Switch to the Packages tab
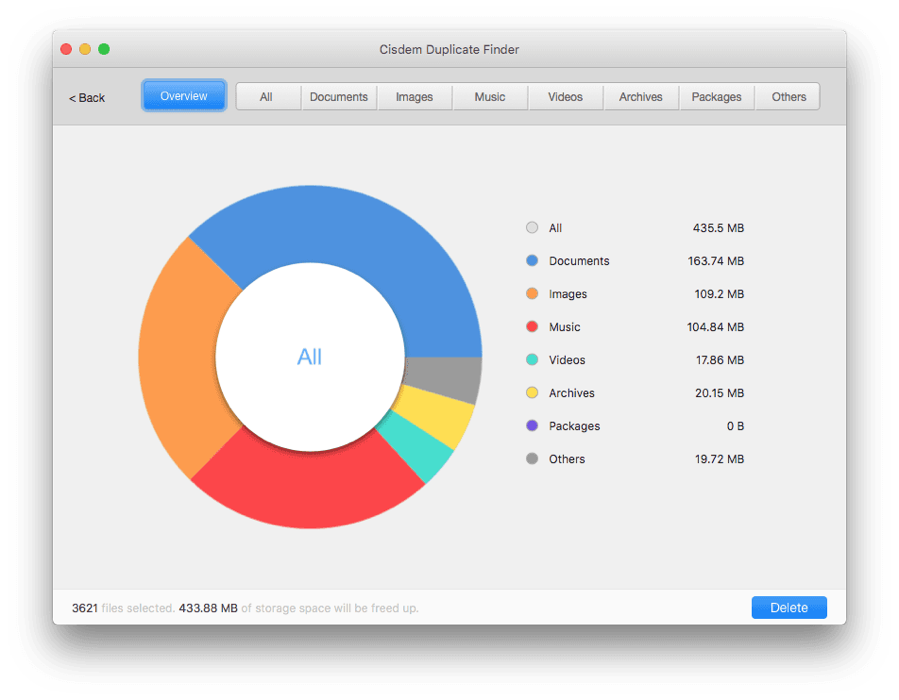899x700 pixels. 716,97
